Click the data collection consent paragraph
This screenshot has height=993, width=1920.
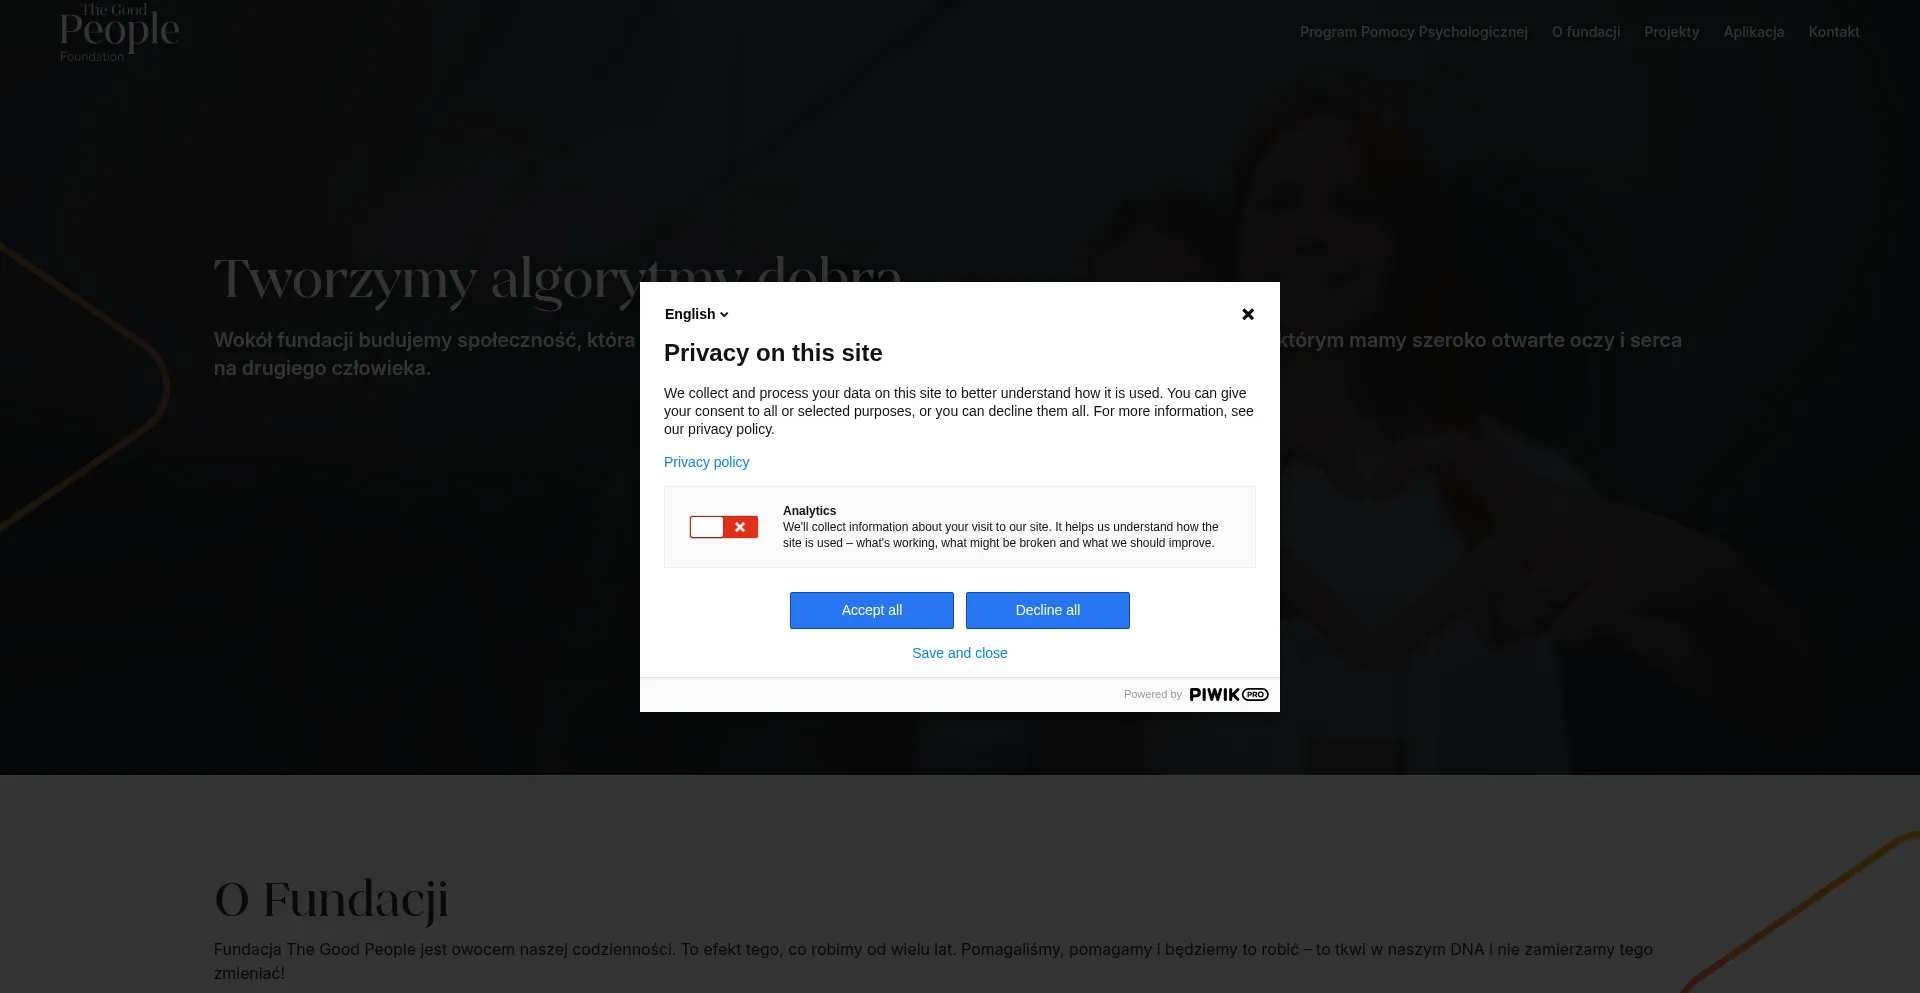coord(958,411)
